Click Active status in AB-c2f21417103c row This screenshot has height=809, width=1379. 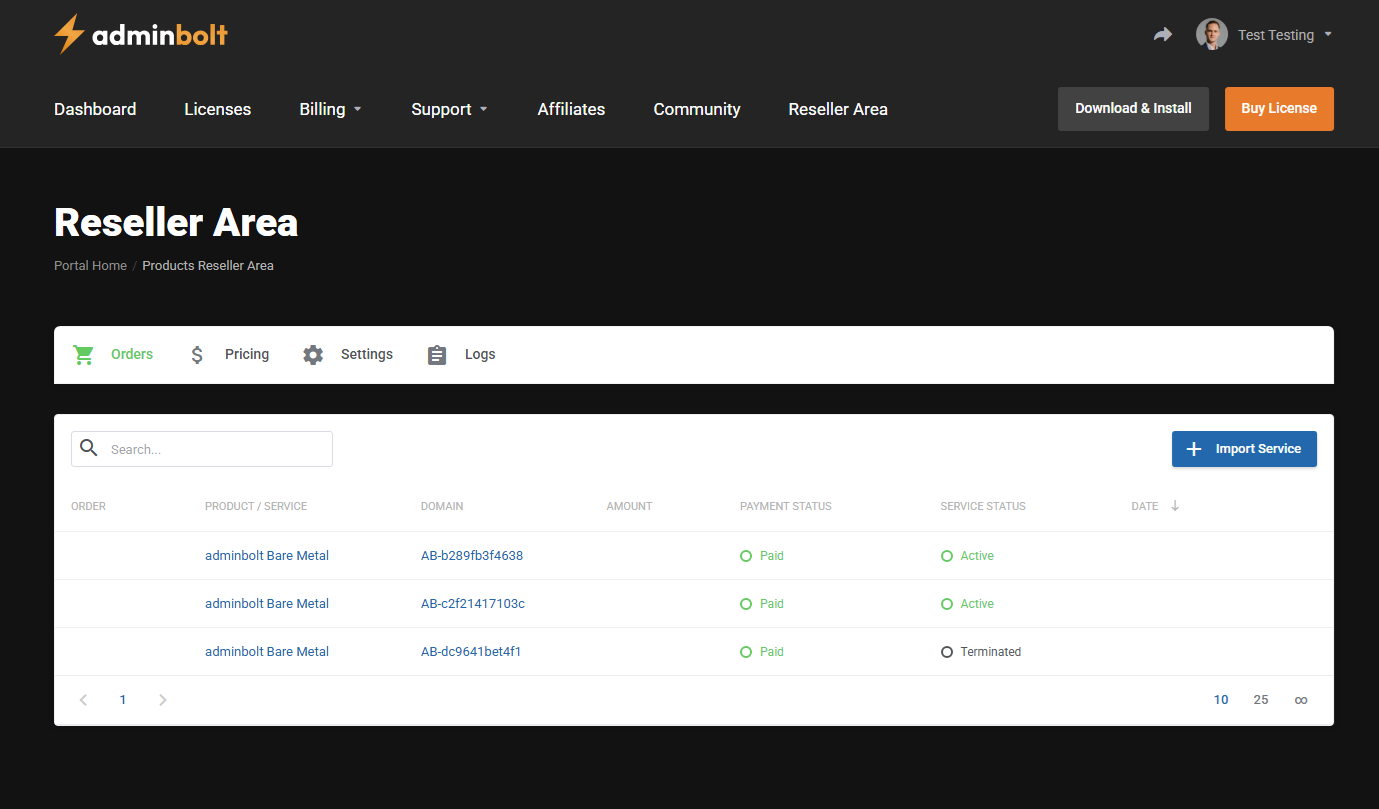click(x=967, y=604)
